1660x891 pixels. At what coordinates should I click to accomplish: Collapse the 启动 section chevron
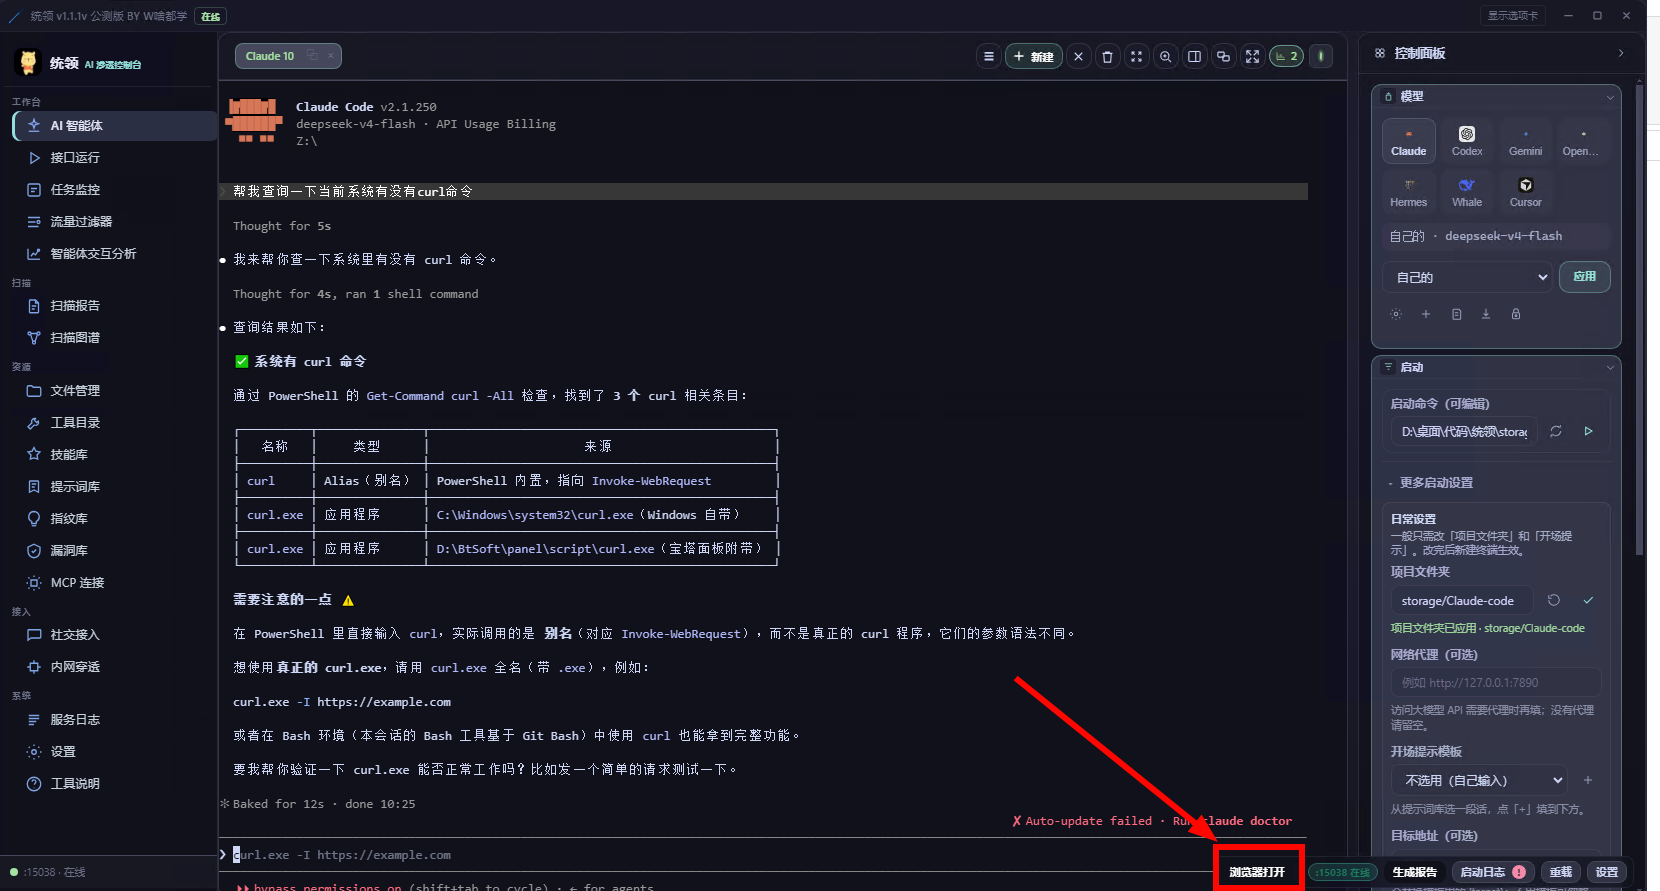tap(1610, 367)
